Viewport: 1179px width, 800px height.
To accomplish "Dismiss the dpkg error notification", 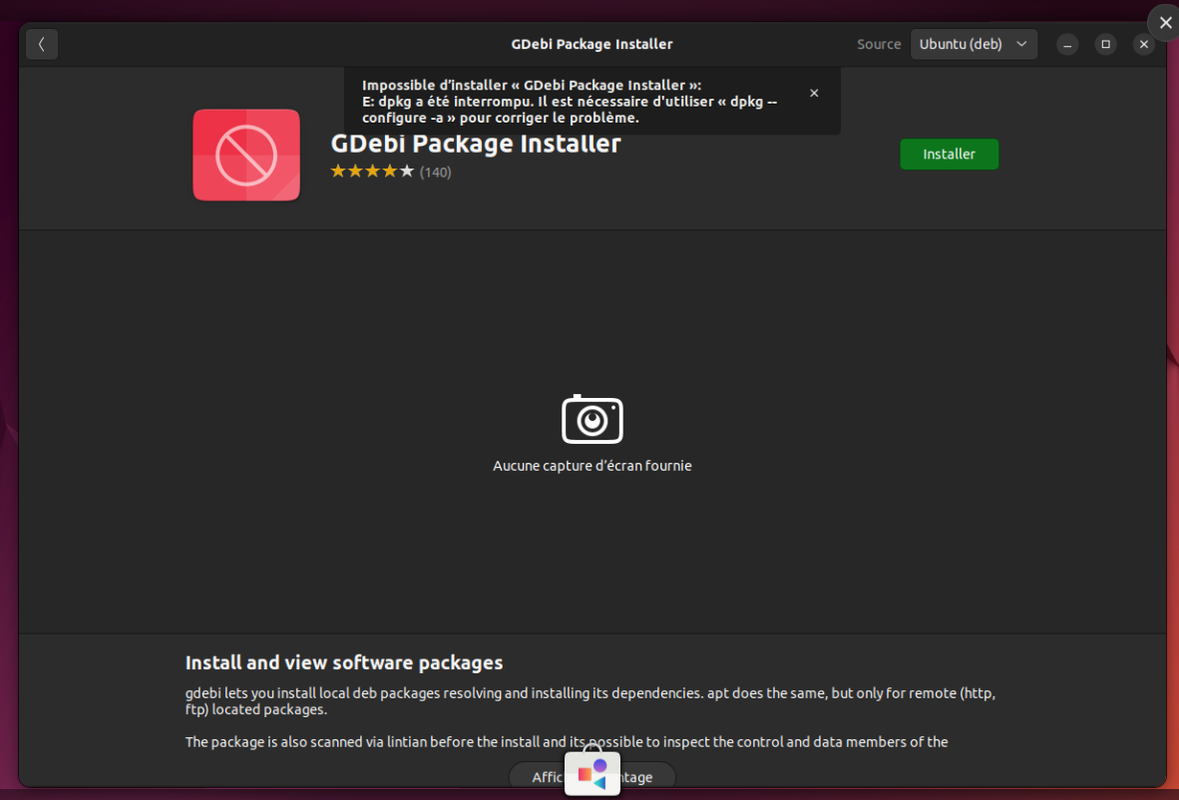I will (814, 93).
